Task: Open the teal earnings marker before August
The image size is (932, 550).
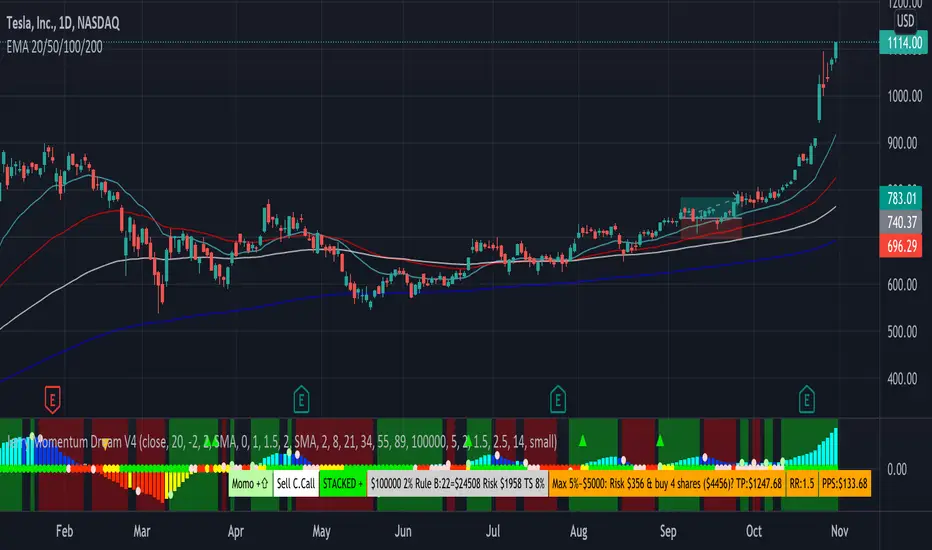Action: click(558, 400)
